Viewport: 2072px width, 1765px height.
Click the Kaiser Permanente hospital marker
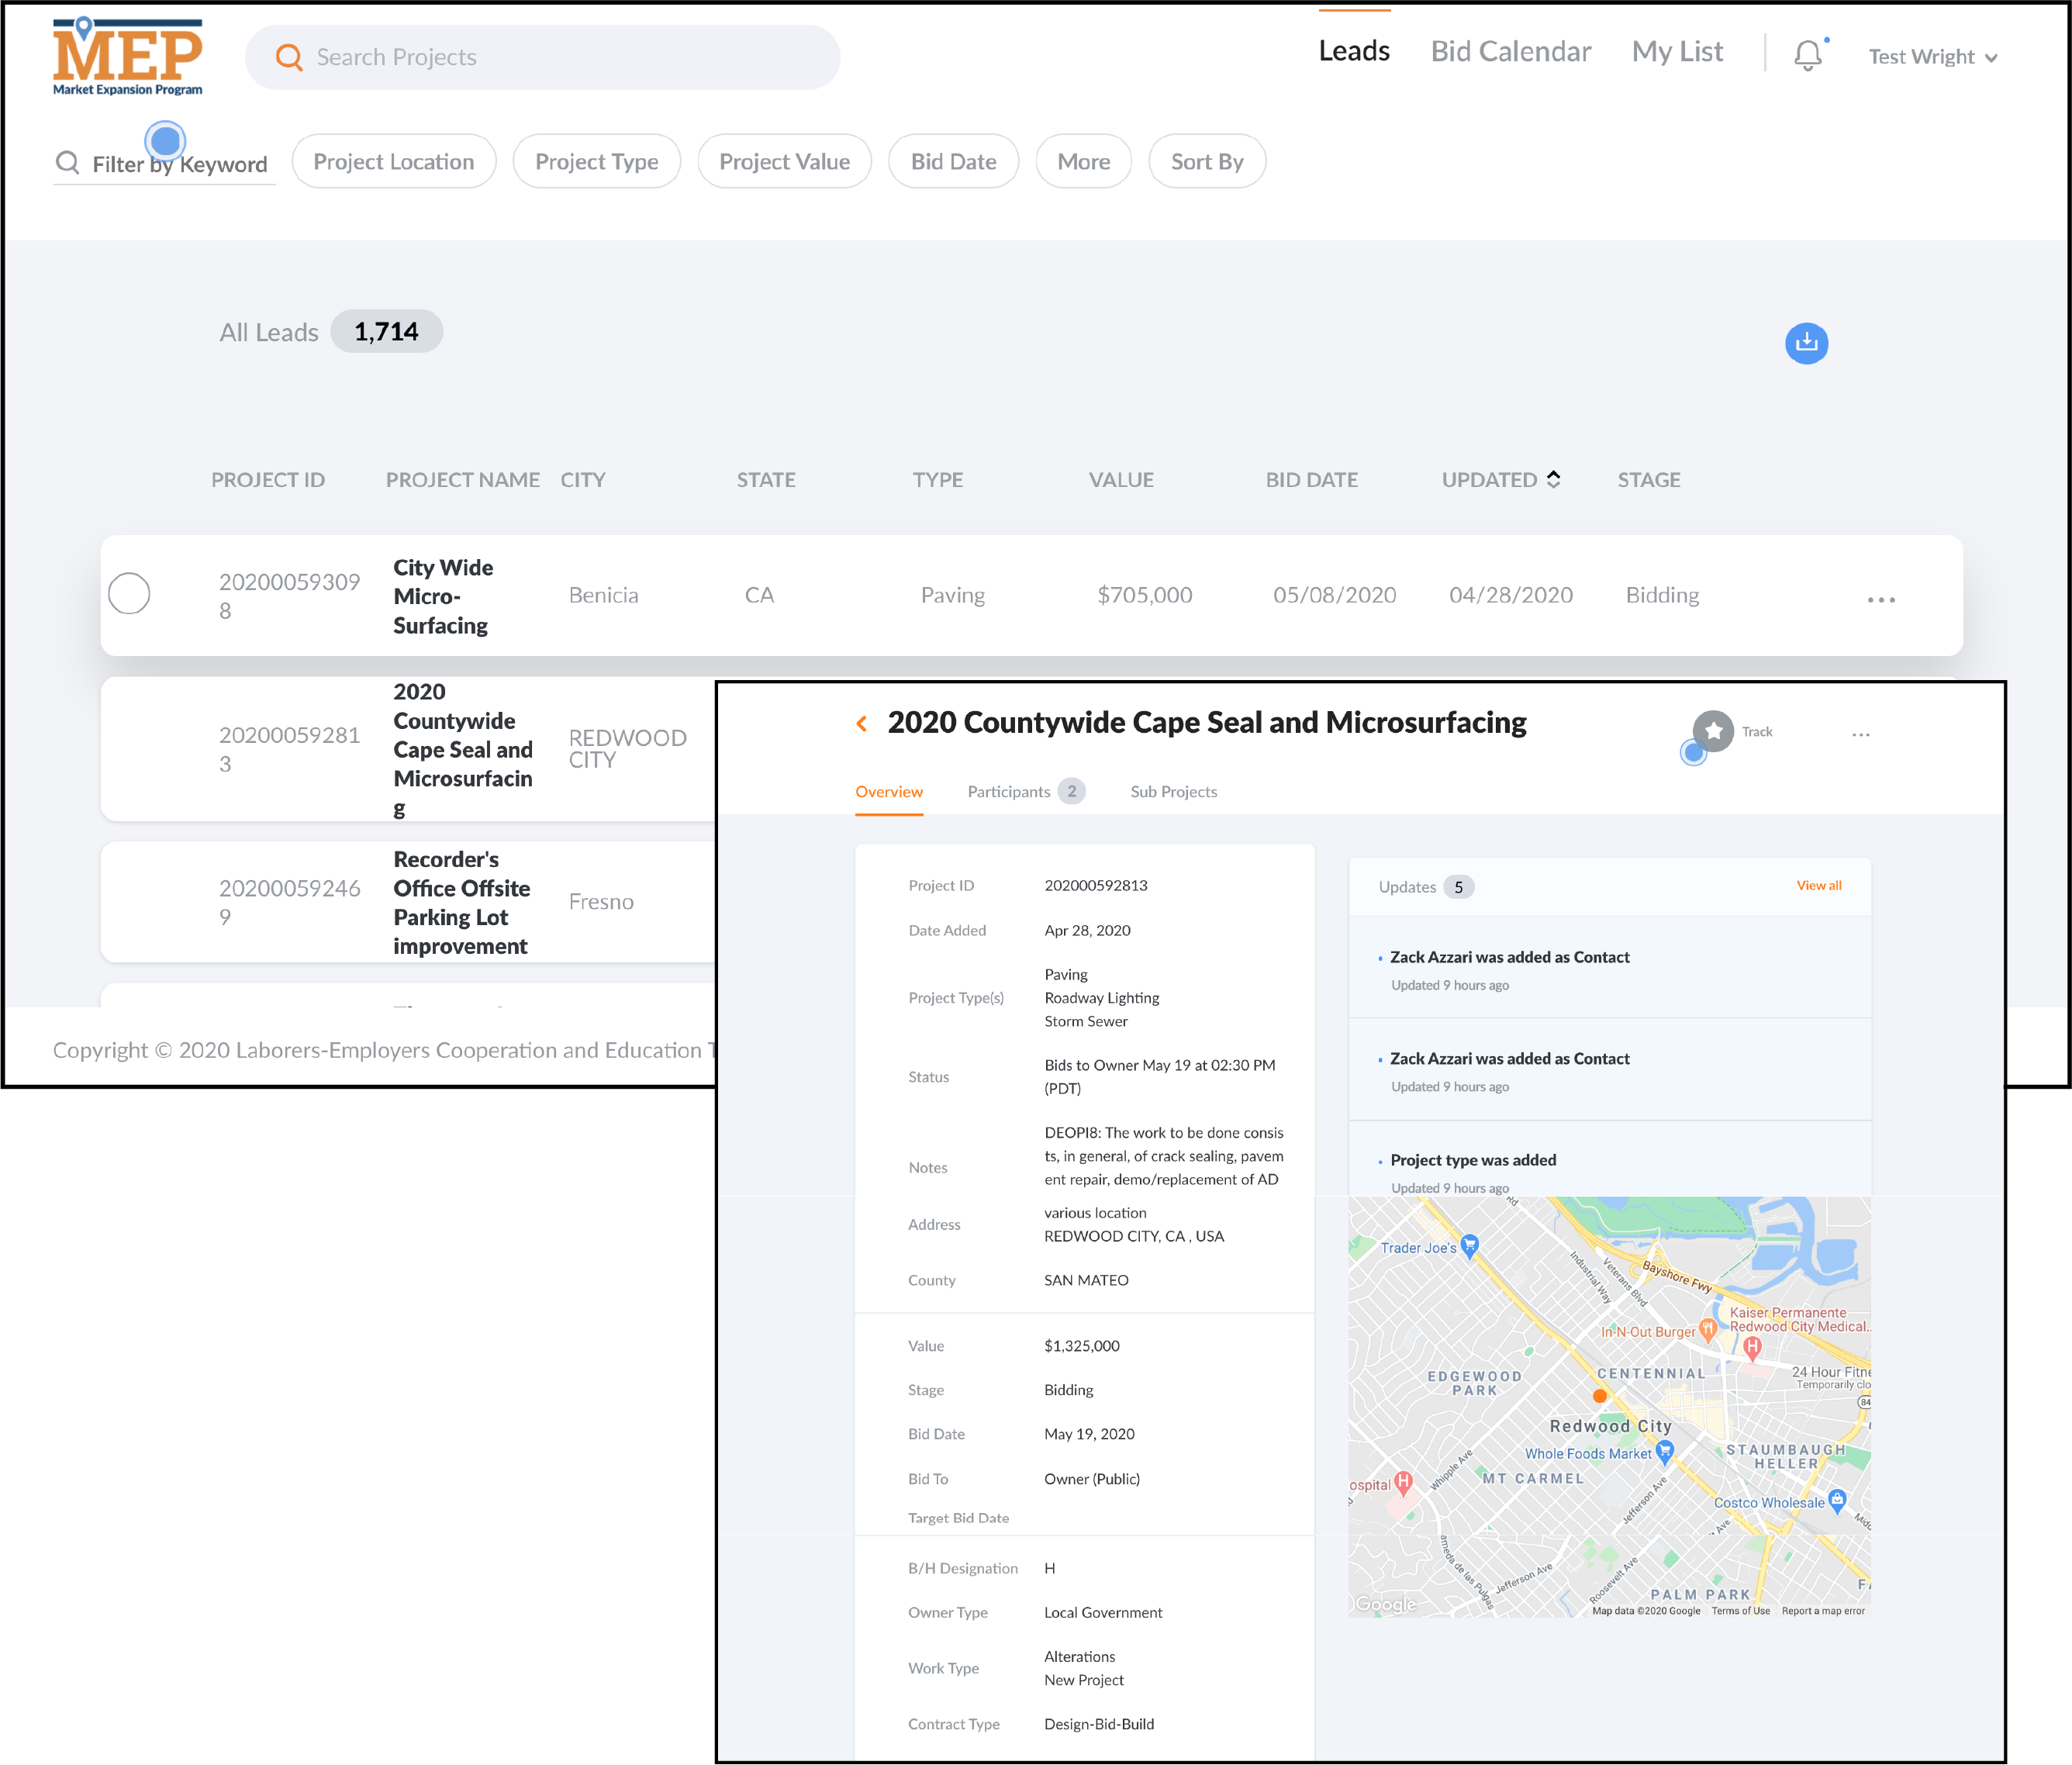(x=1752, y=1347)
